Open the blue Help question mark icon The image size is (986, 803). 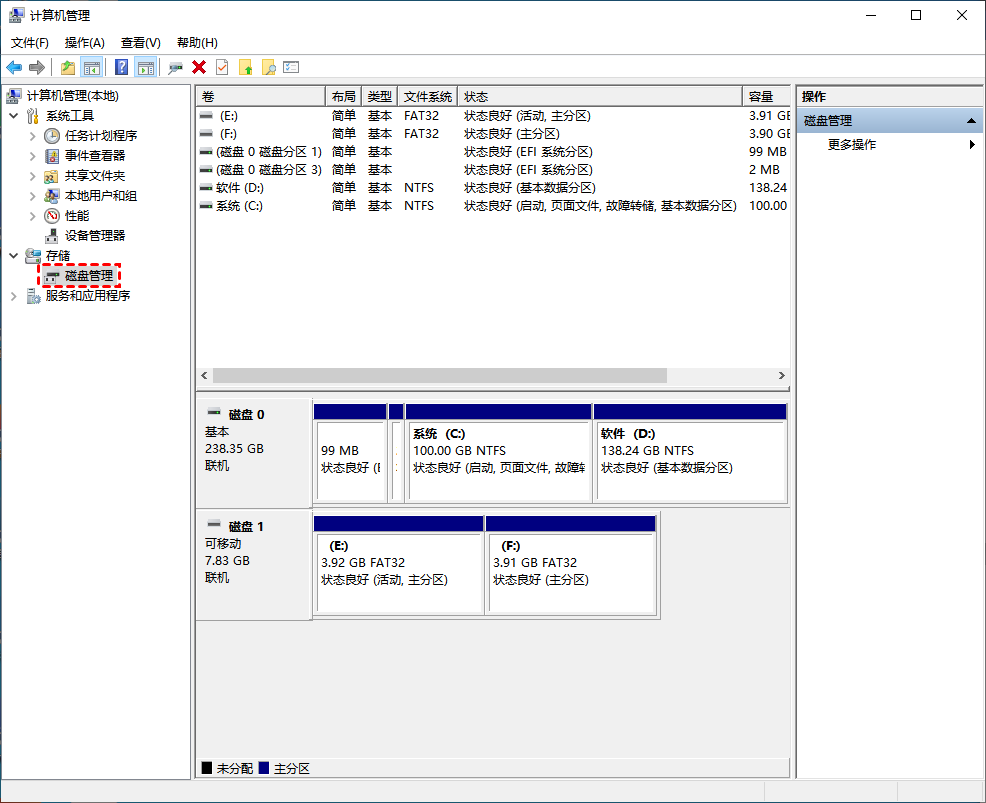click(122, 67)
